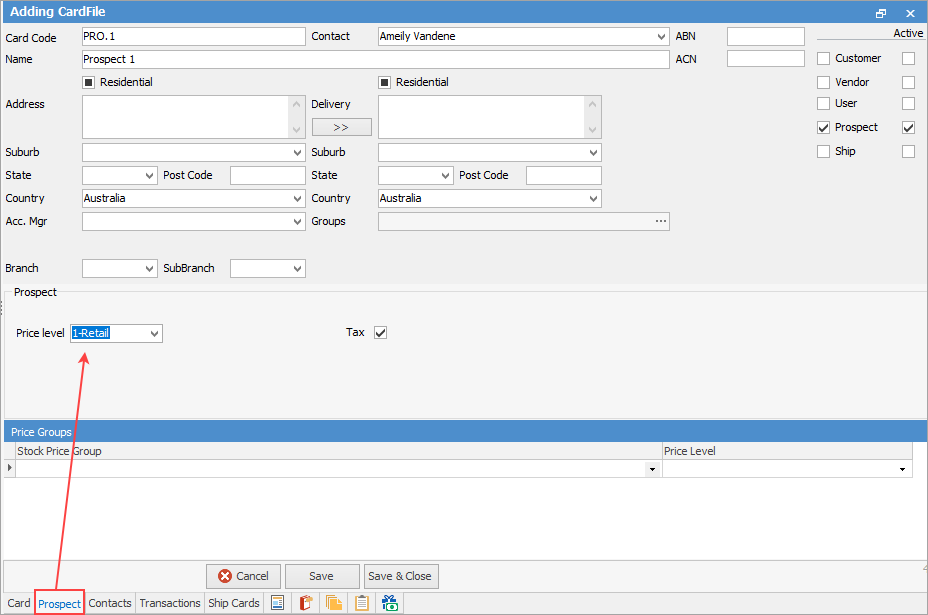Switch to the Transactions tab
The image size is (928, 615).
coord(170,603)
